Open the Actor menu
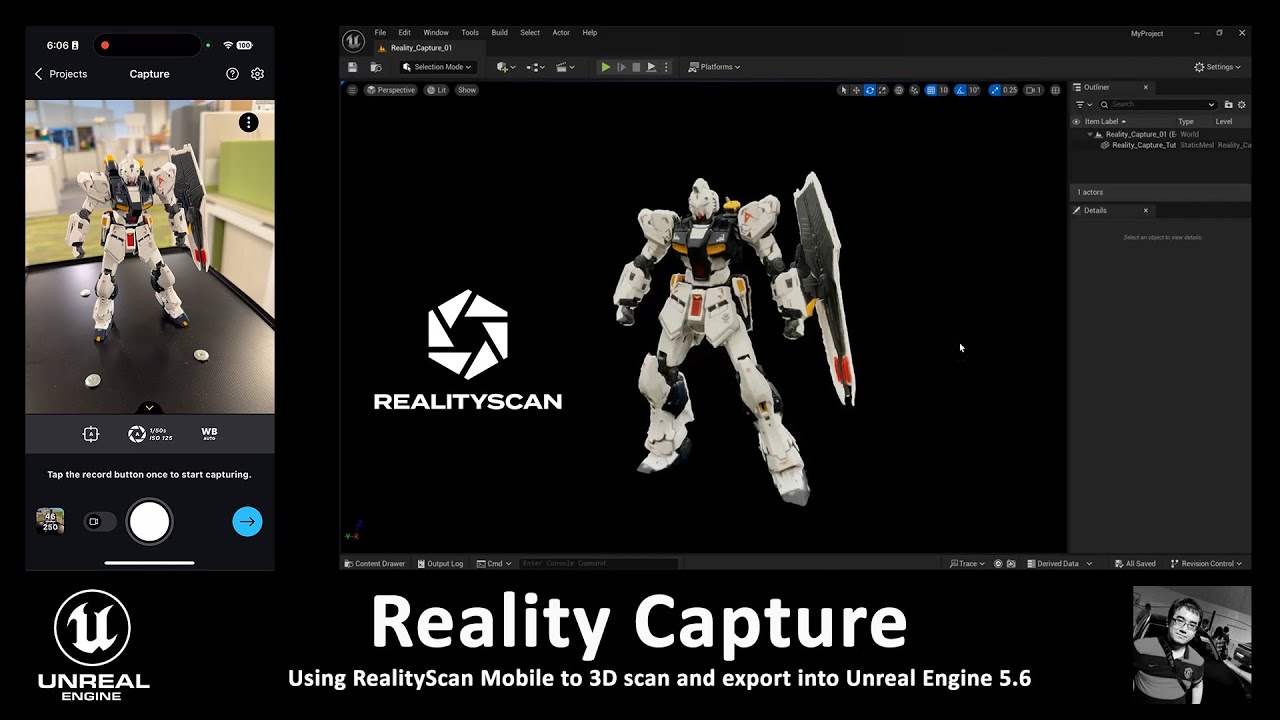 561,33
